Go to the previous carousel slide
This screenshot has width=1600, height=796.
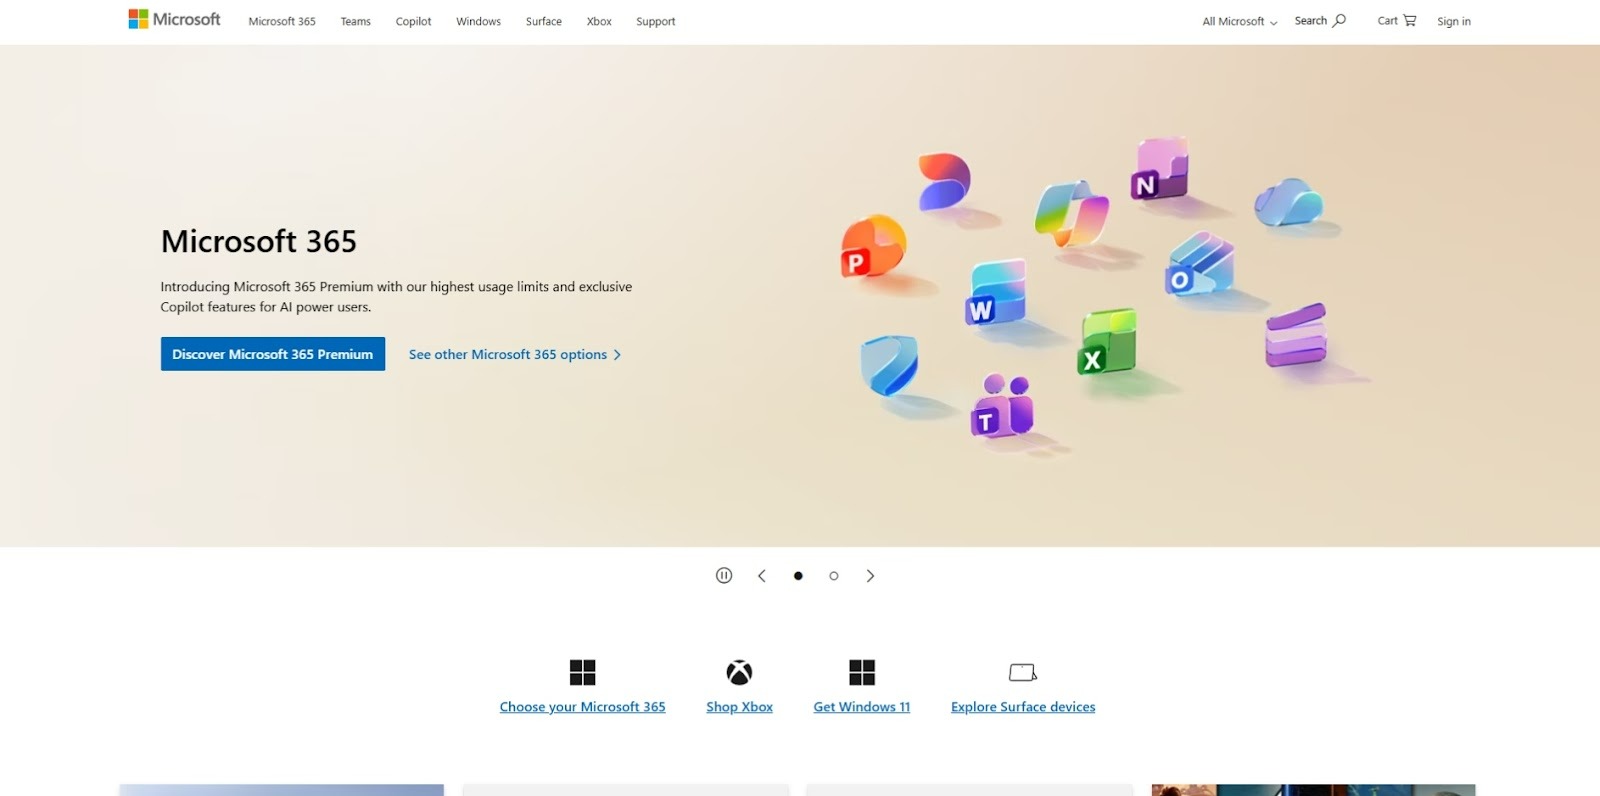pos(762,575)
